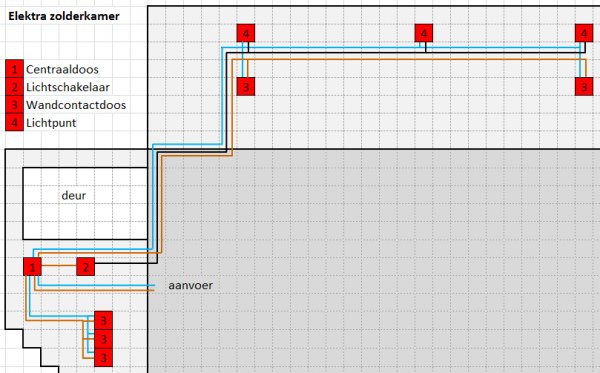The height and width of the screenshot is (373, 600).
Task: Click the legend square numbered 4
Action: [x=15, y=122]
